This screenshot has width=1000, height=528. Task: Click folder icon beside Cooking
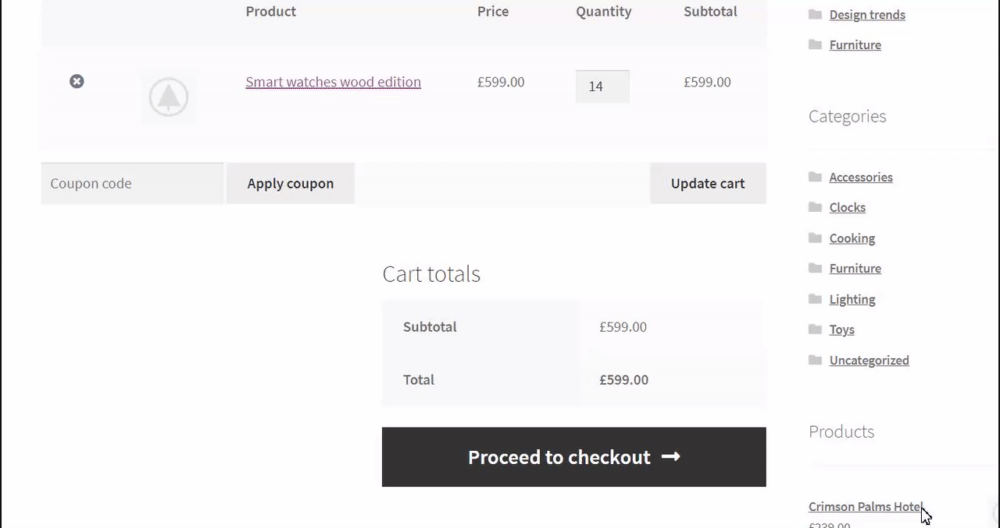coord(815,238)
